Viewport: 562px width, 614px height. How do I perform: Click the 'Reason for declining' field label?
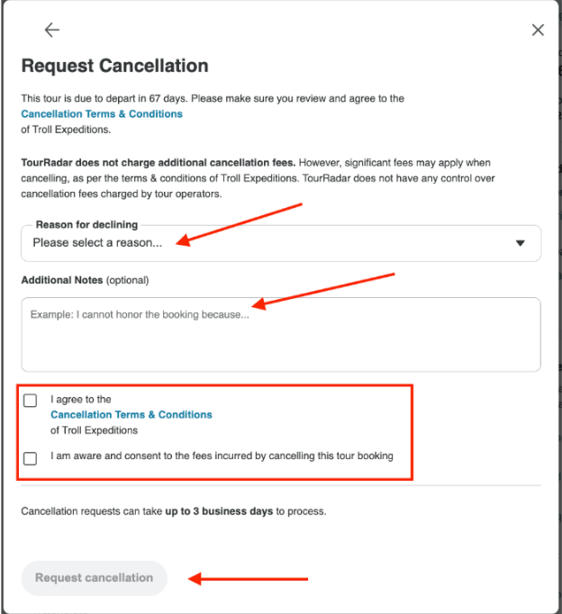(87, 225)
